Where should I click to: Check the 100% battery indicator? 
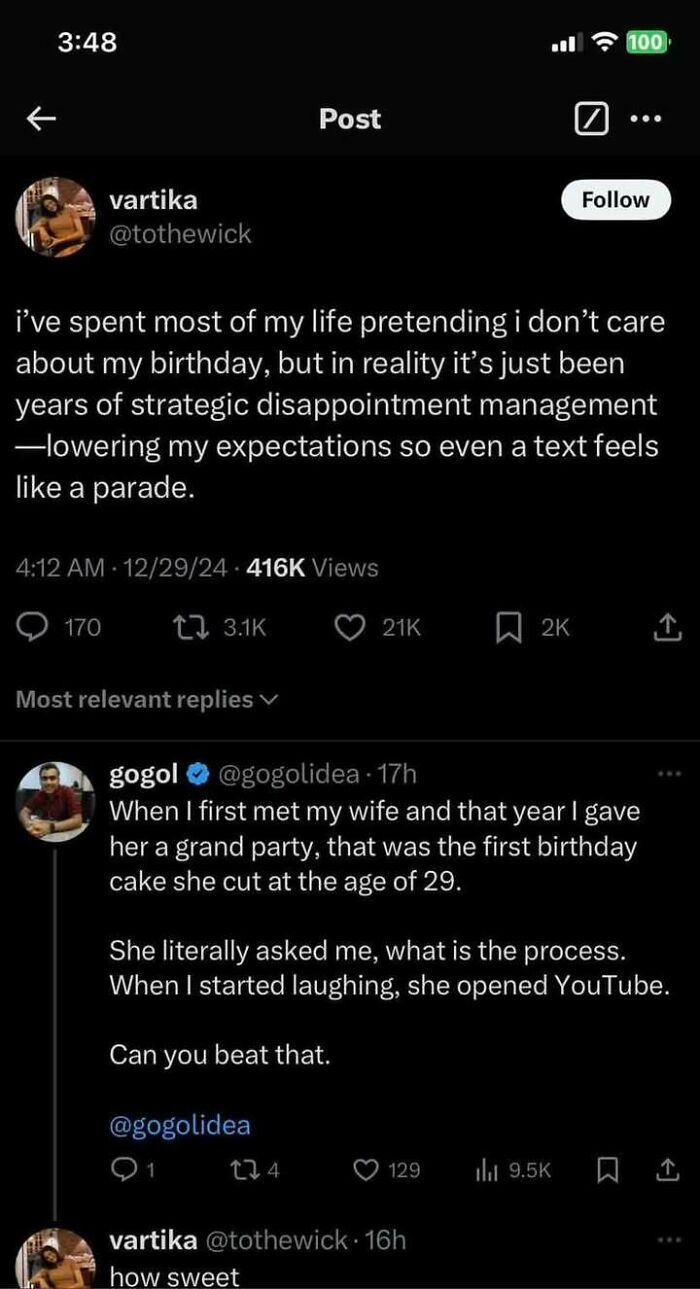click(647, 42)
